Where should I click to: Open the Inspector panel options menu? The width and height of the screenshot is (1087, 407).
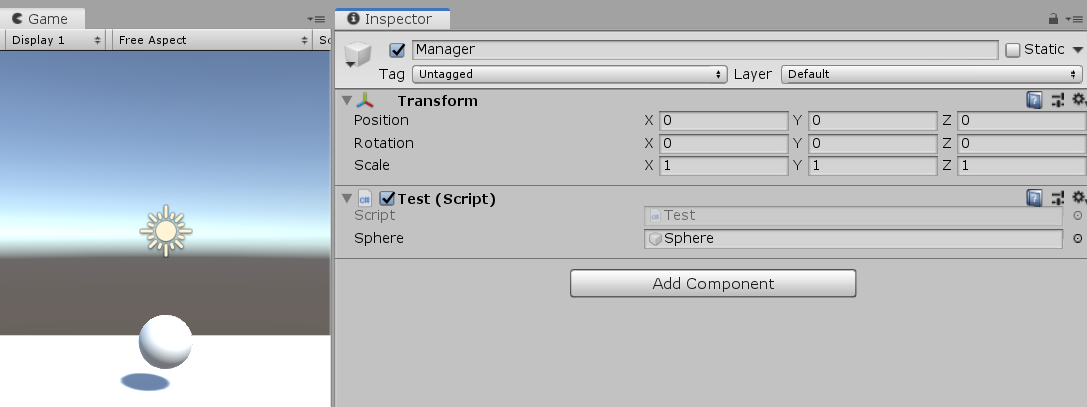click(x=1075, y=19)
